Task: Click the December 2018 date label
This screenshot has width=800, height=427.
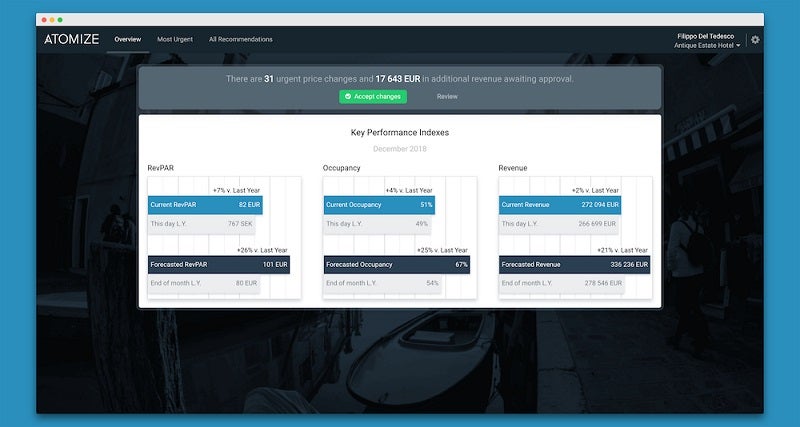Action: (x=399, y=149)
